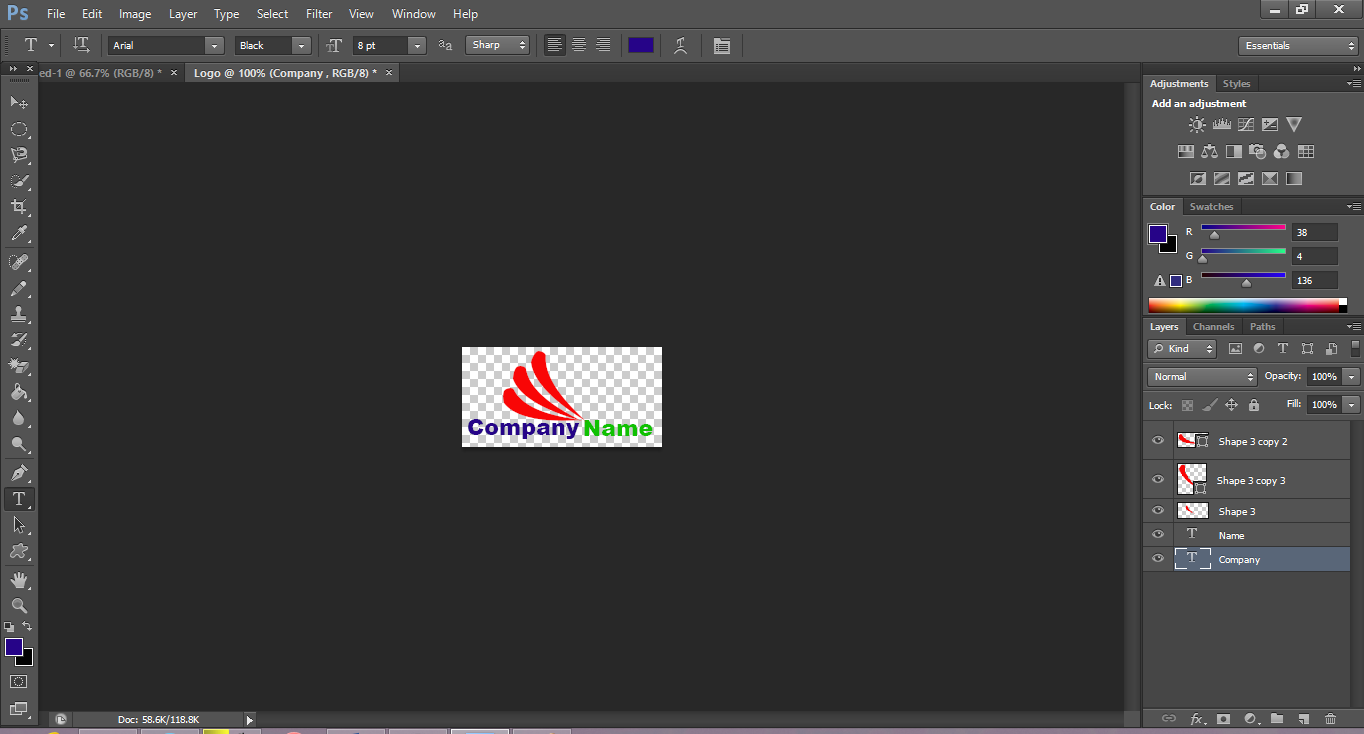This screenshot has width=1364, height=734.
Task: Hide the Name text layer
Action: 1158,534
